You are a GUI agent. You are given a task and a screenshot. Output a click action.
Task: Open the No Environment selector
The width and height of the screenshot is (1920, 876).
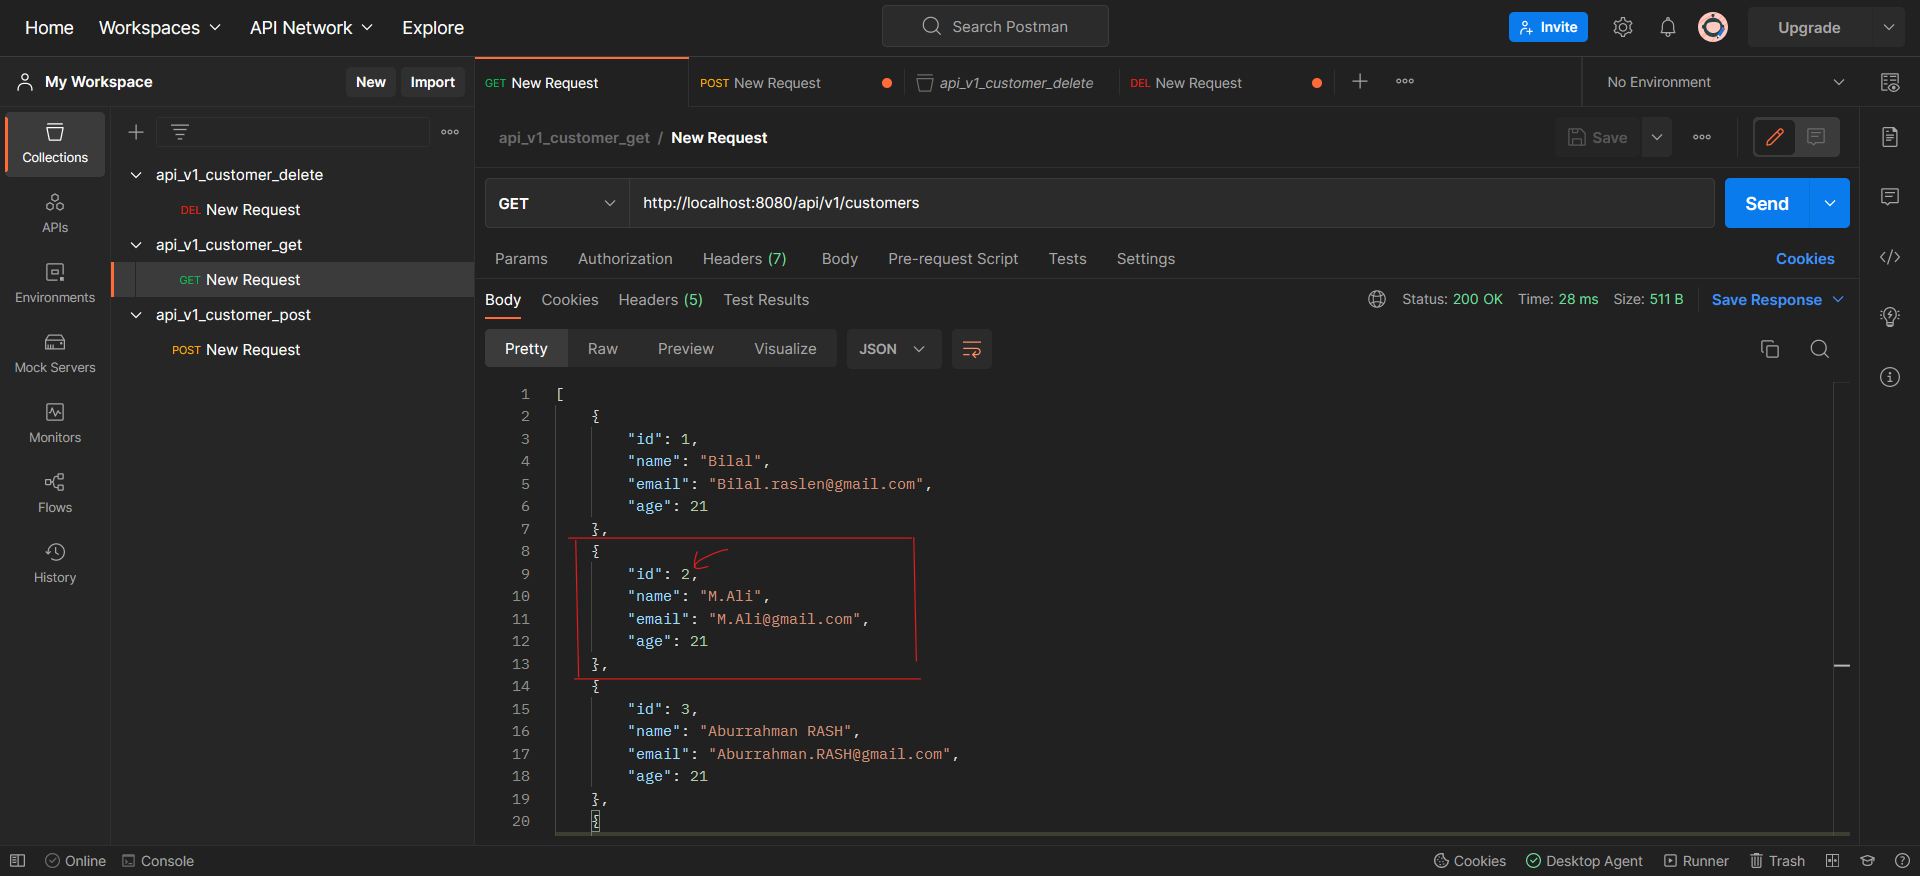click(1726, 82)
